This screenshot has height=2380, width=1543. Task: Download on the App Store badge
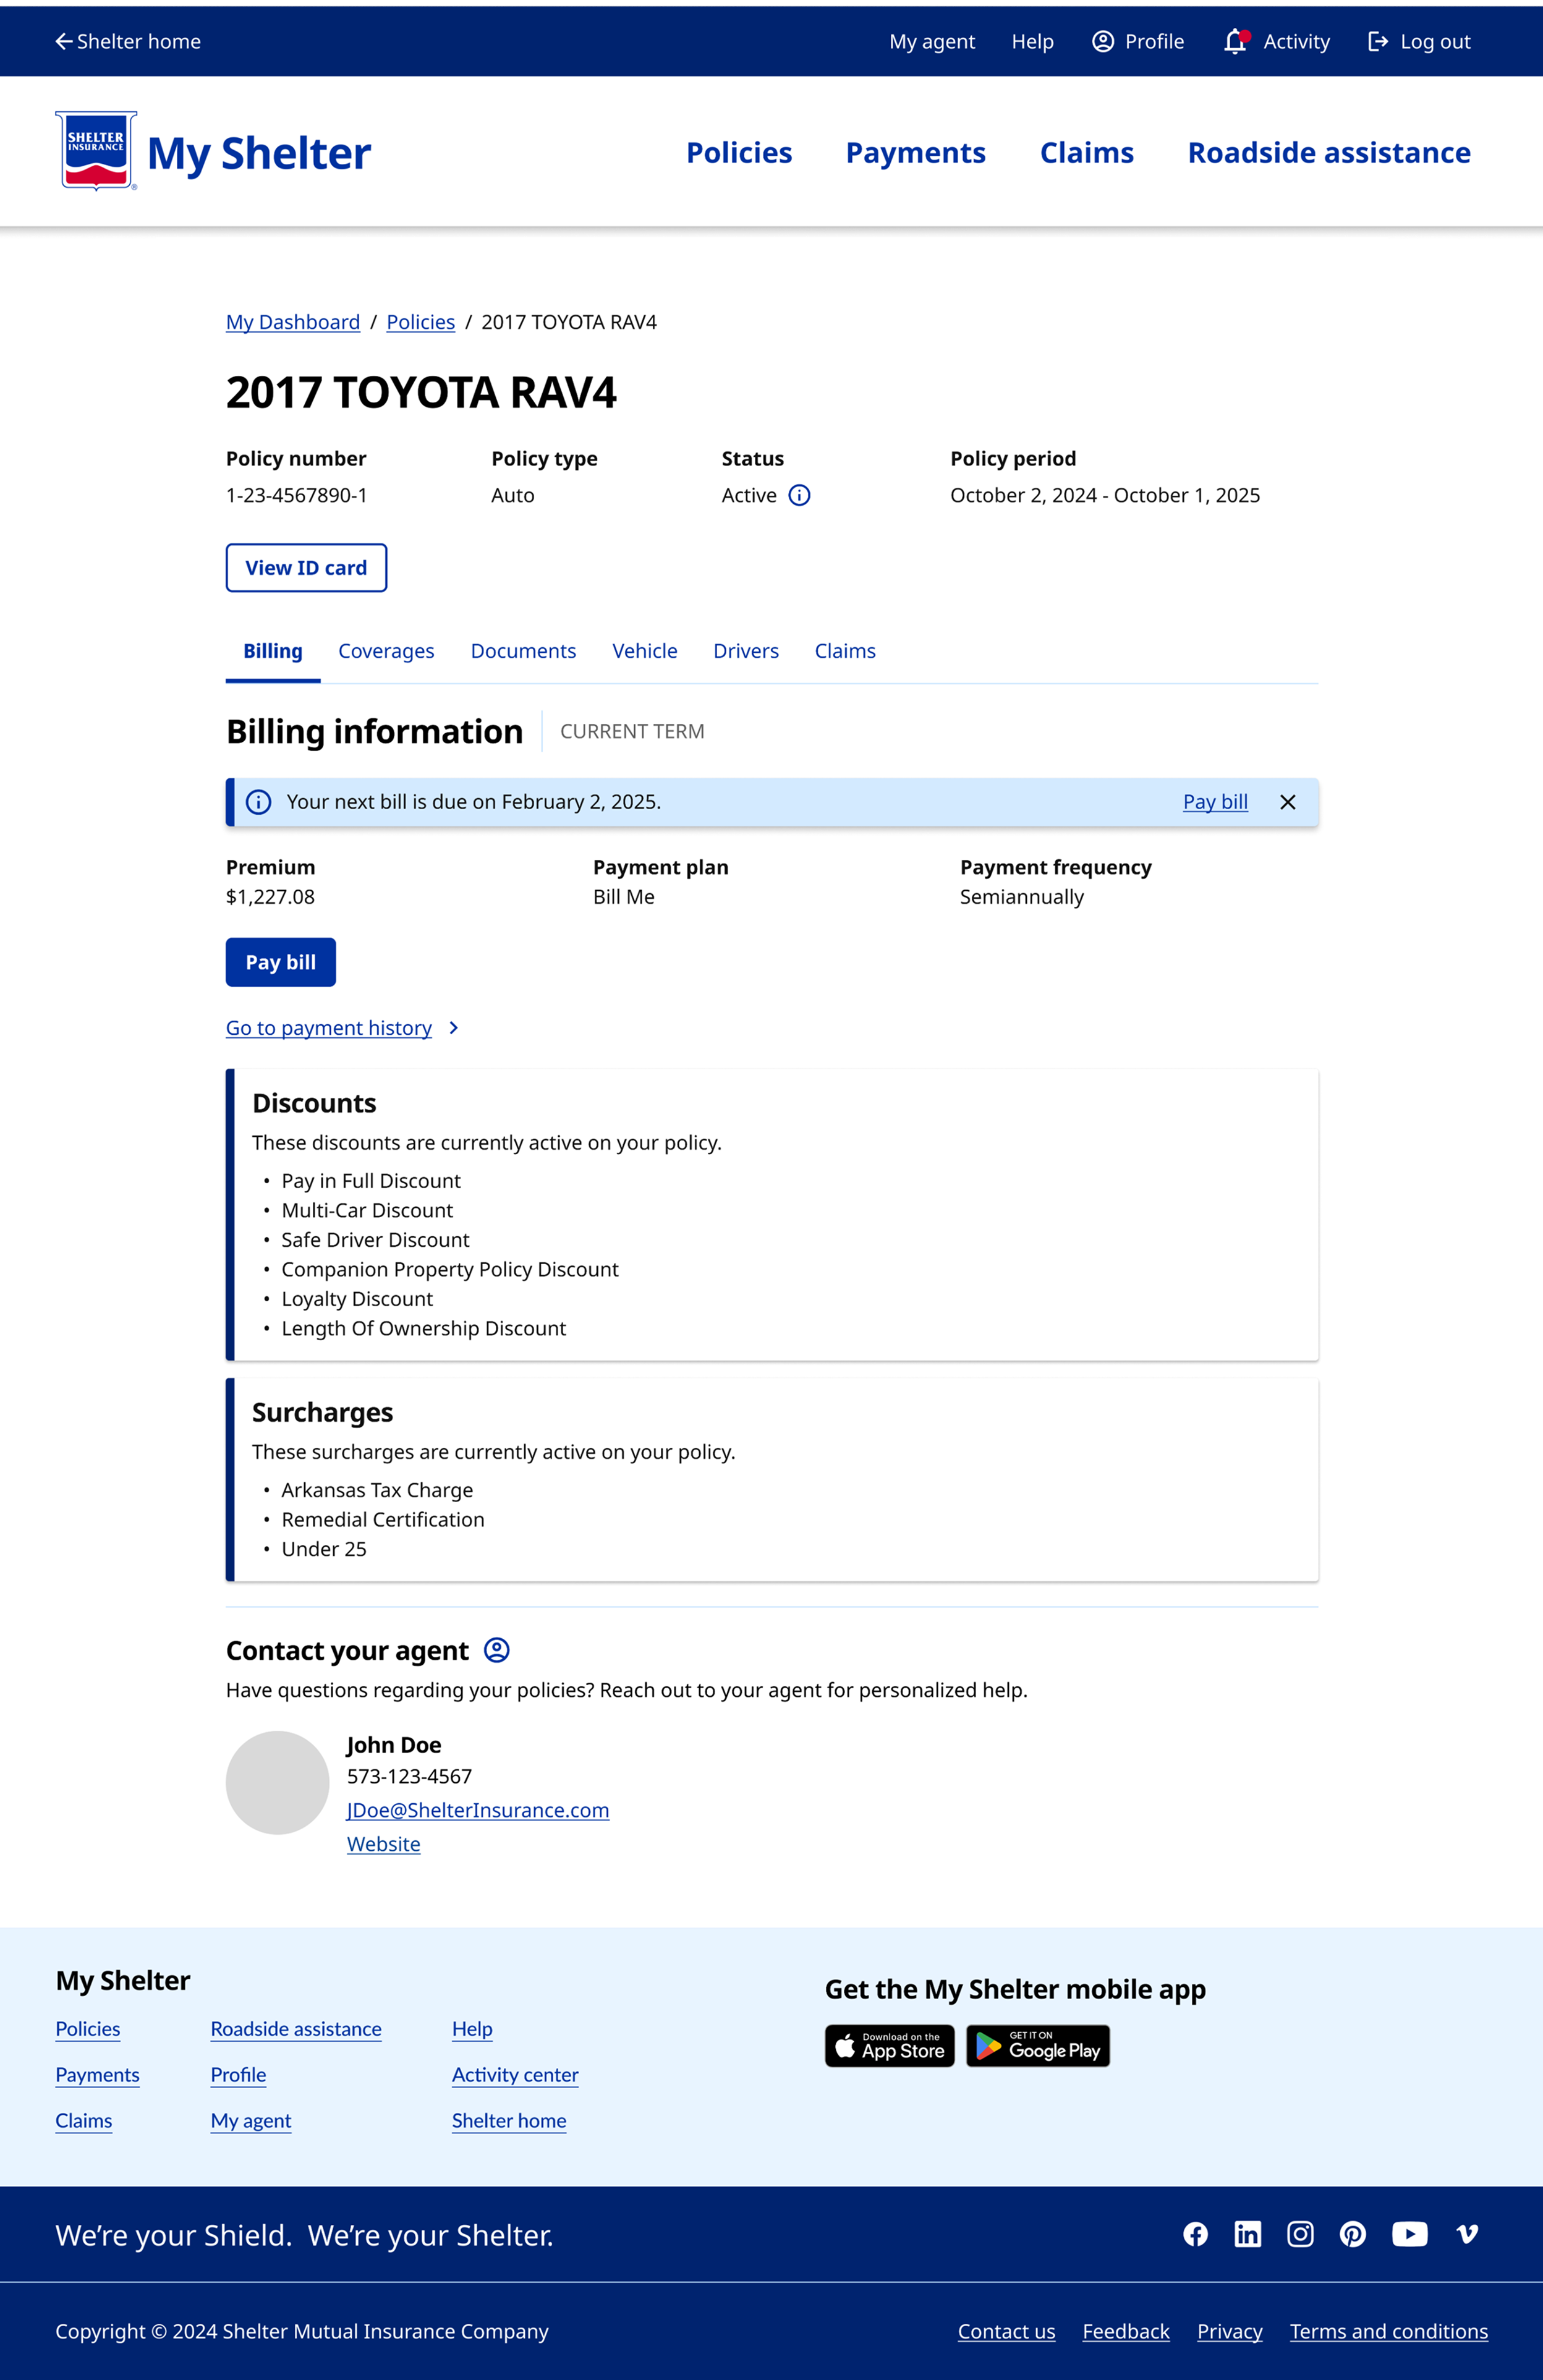(x=889, y=2046)
